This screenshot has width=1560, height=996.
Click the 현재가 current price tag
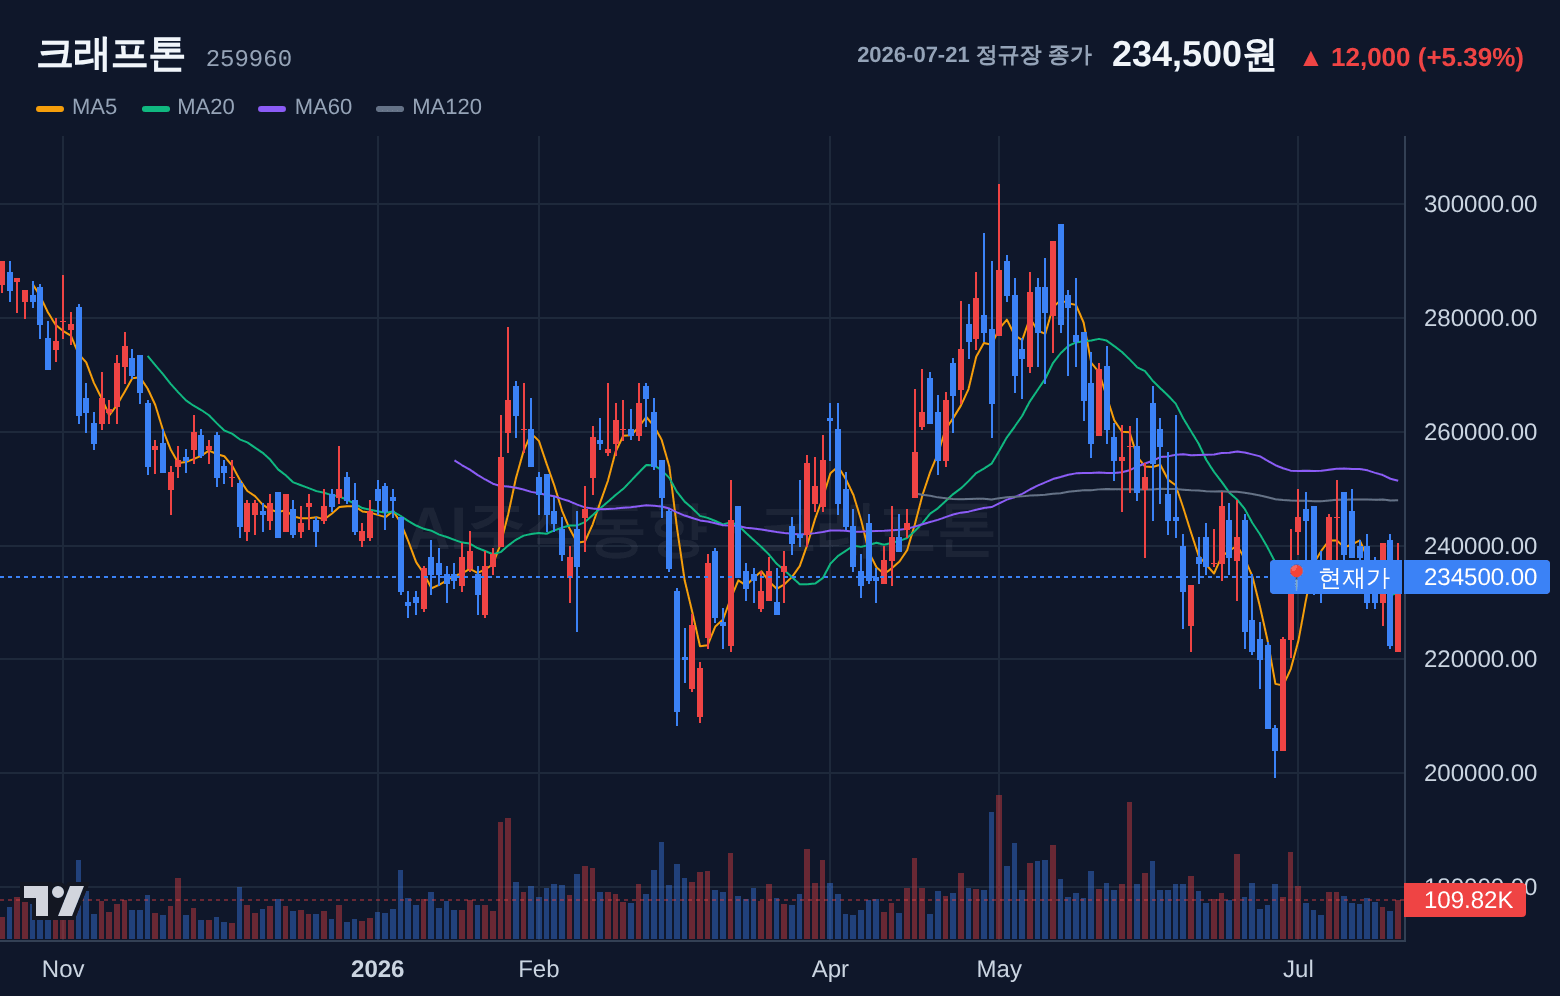pos(1336,577)
